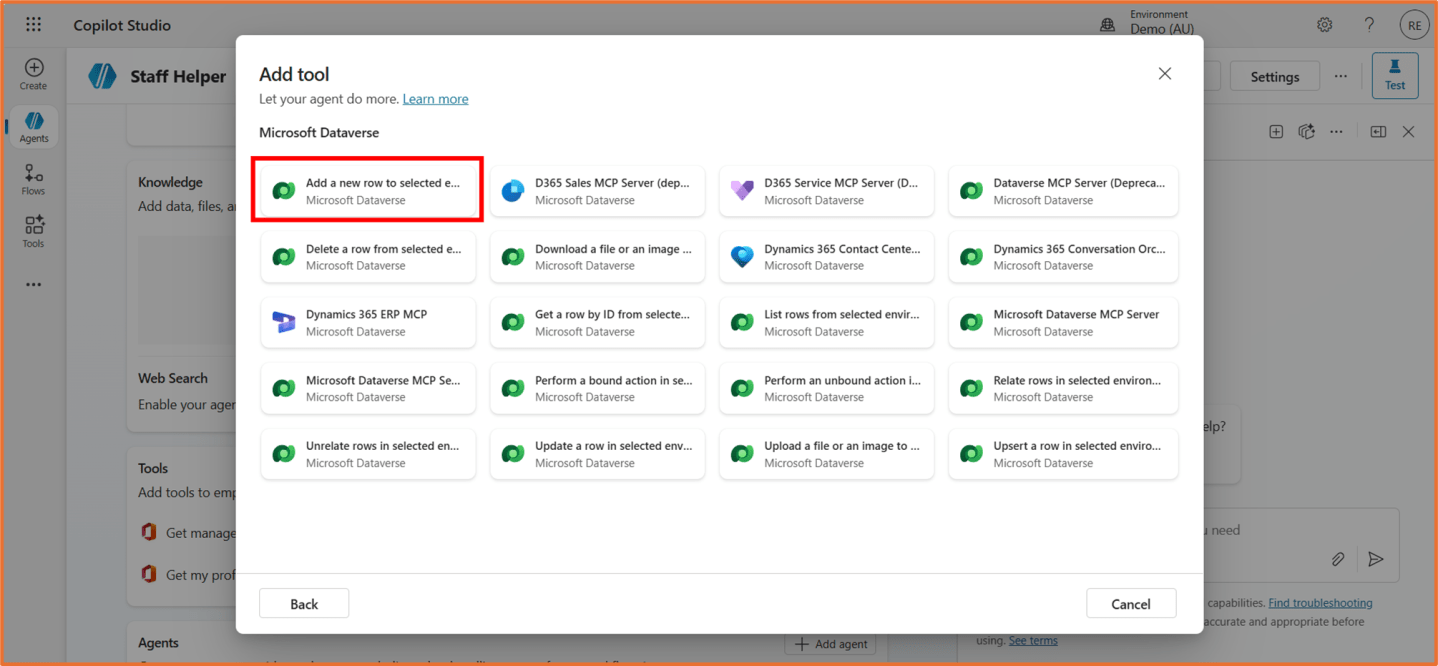Image resolution: width=1438 pixels, height=666 pixels.
Task: Select the Add a new row tool
Action: point(368,191)
